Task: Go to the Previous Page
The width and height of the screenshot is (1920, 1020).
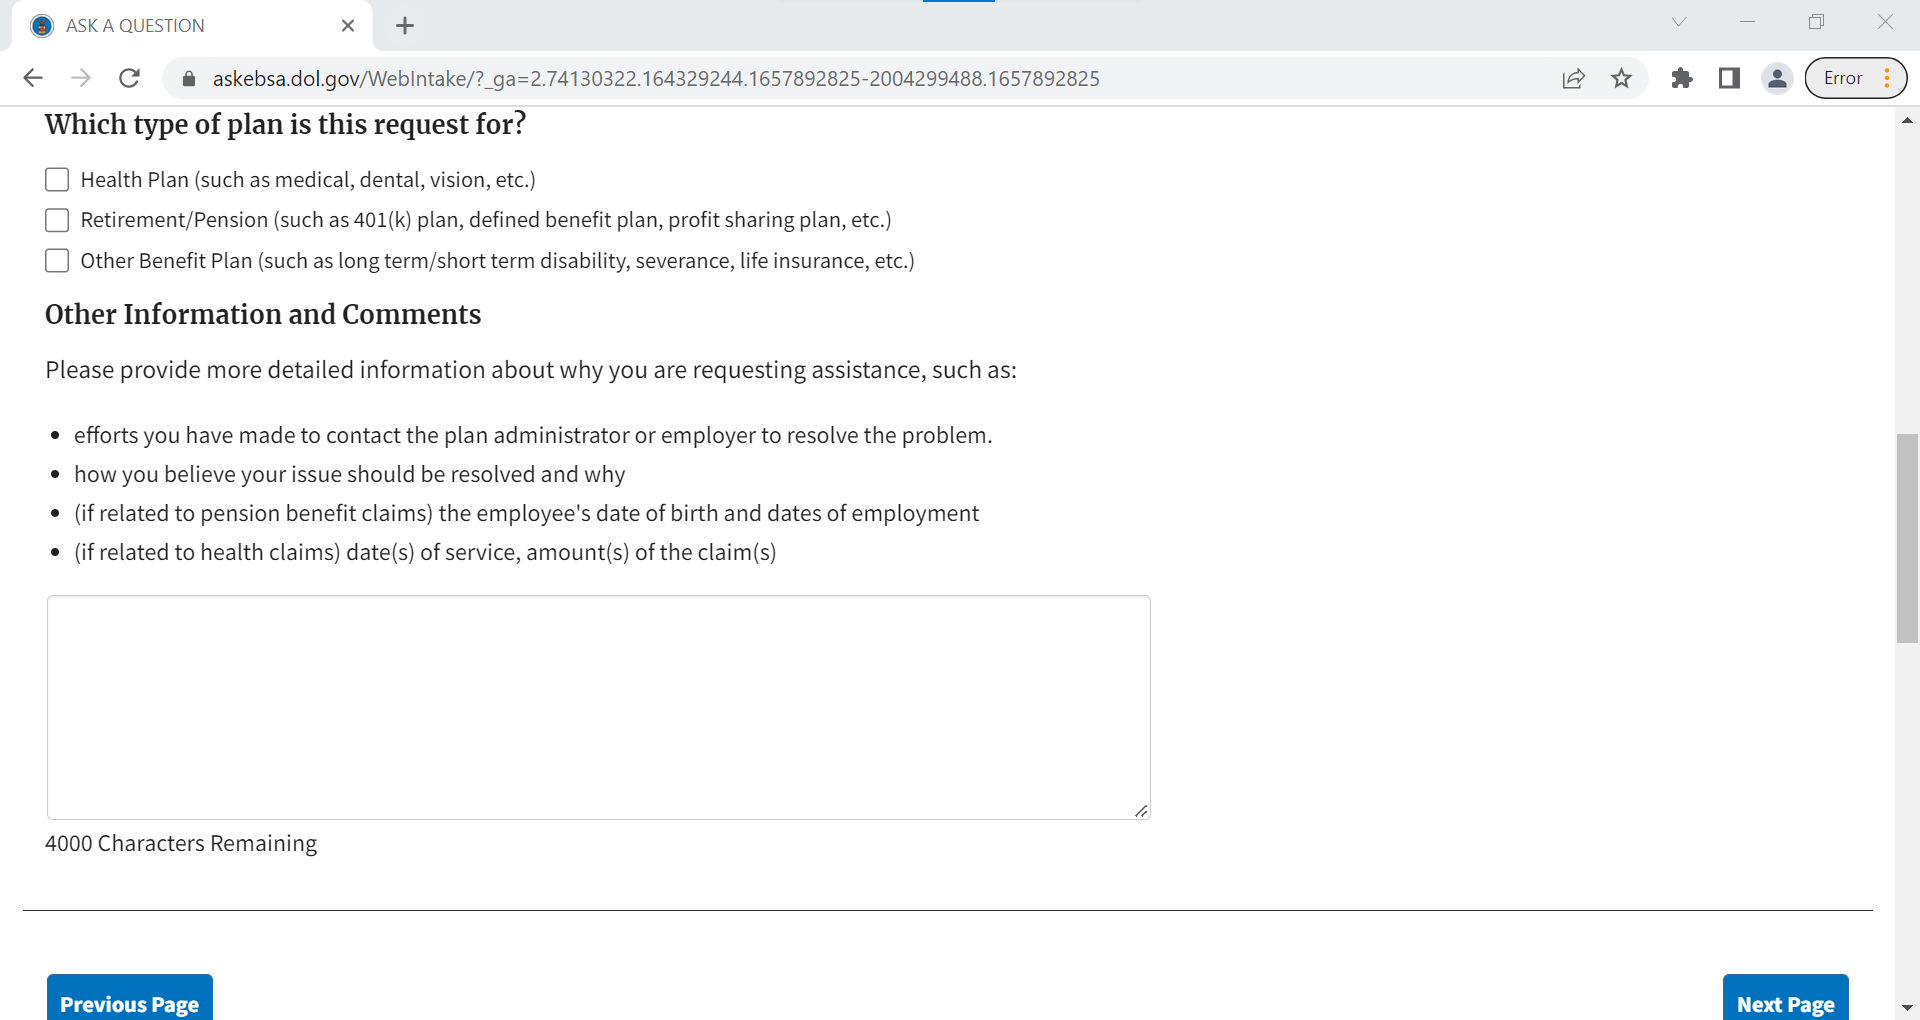Action: pyautogui.click(x=130, y=1000)
